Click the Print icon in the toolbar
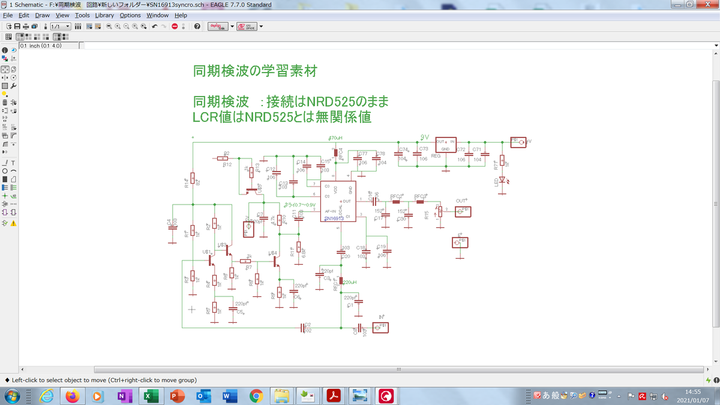Viewport: 720px width, 405px height. point(26,27)
